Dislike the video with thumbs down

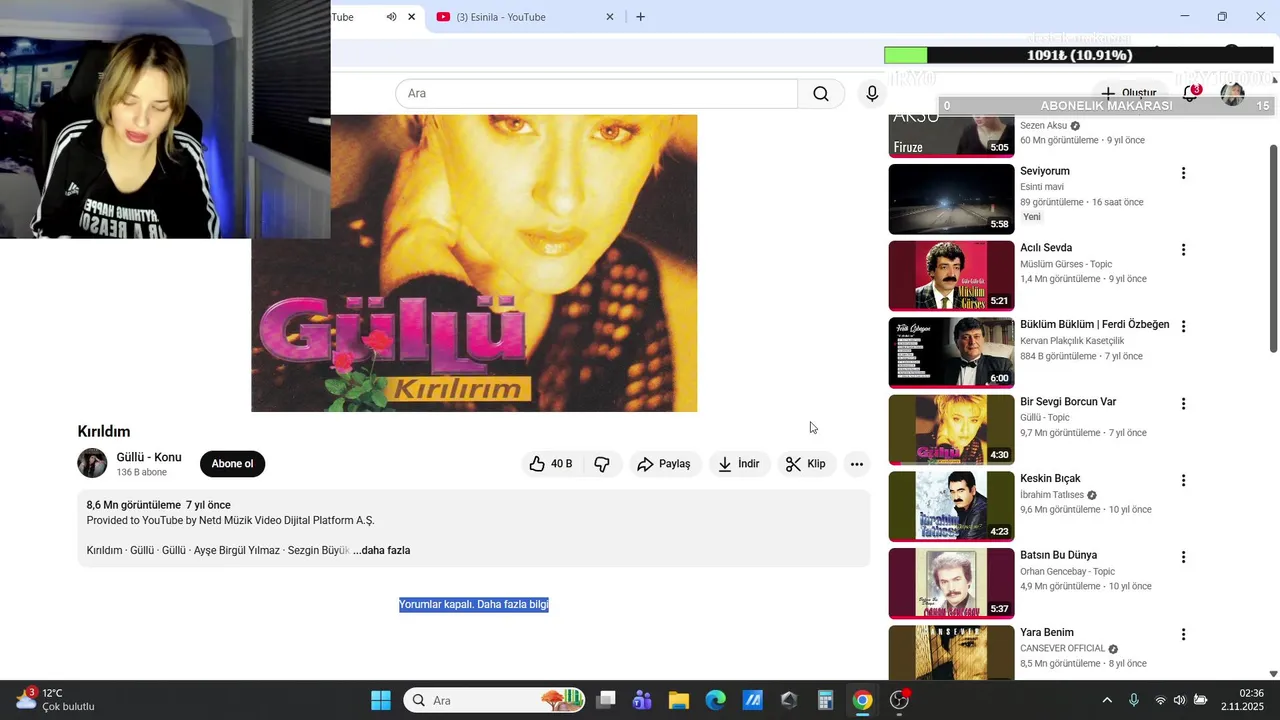[602, 464]
